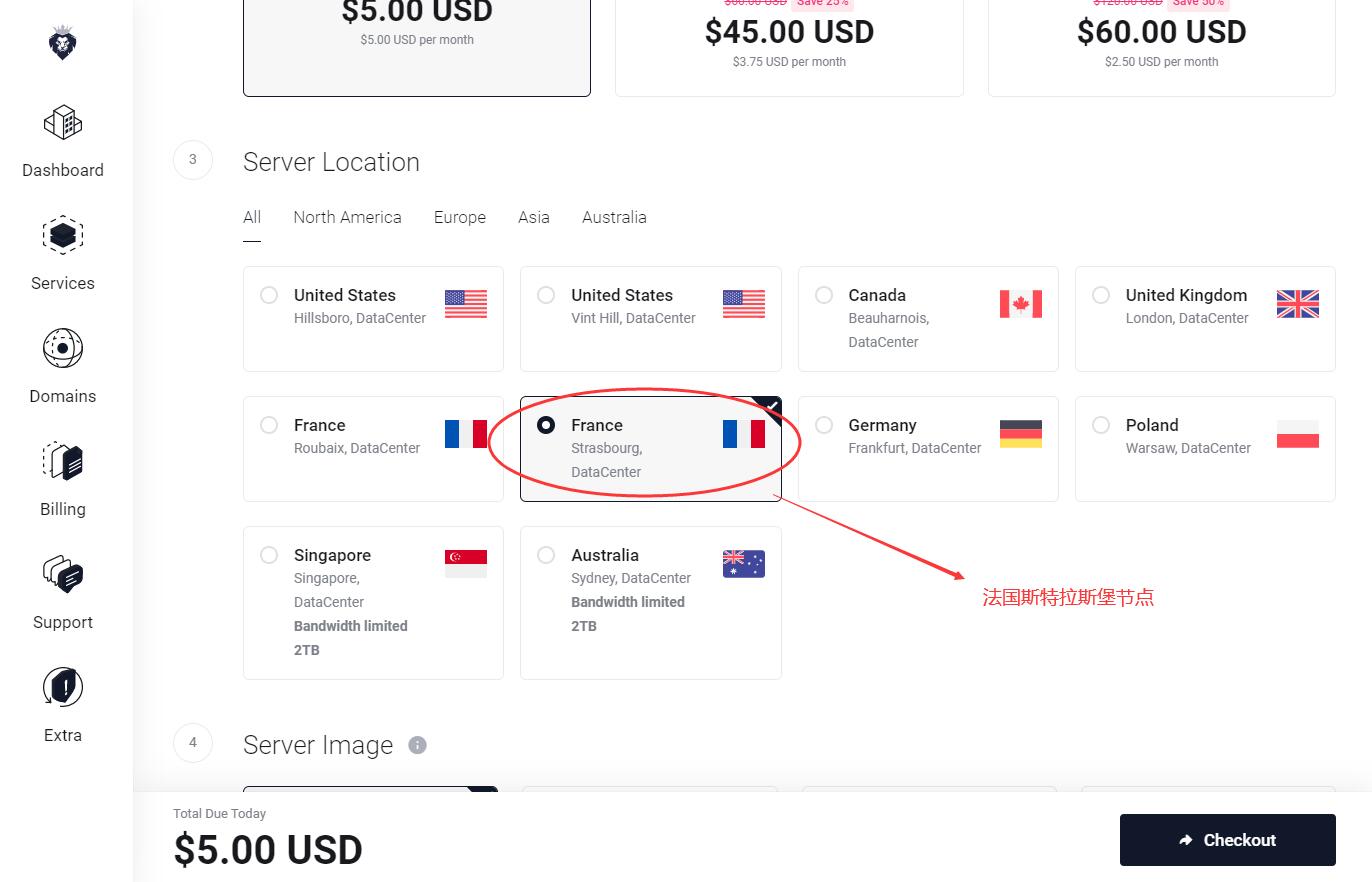The width and height of the screenshot is (1372, 882).
Task: Open the Billing sidebar icon
Action: 63,462
